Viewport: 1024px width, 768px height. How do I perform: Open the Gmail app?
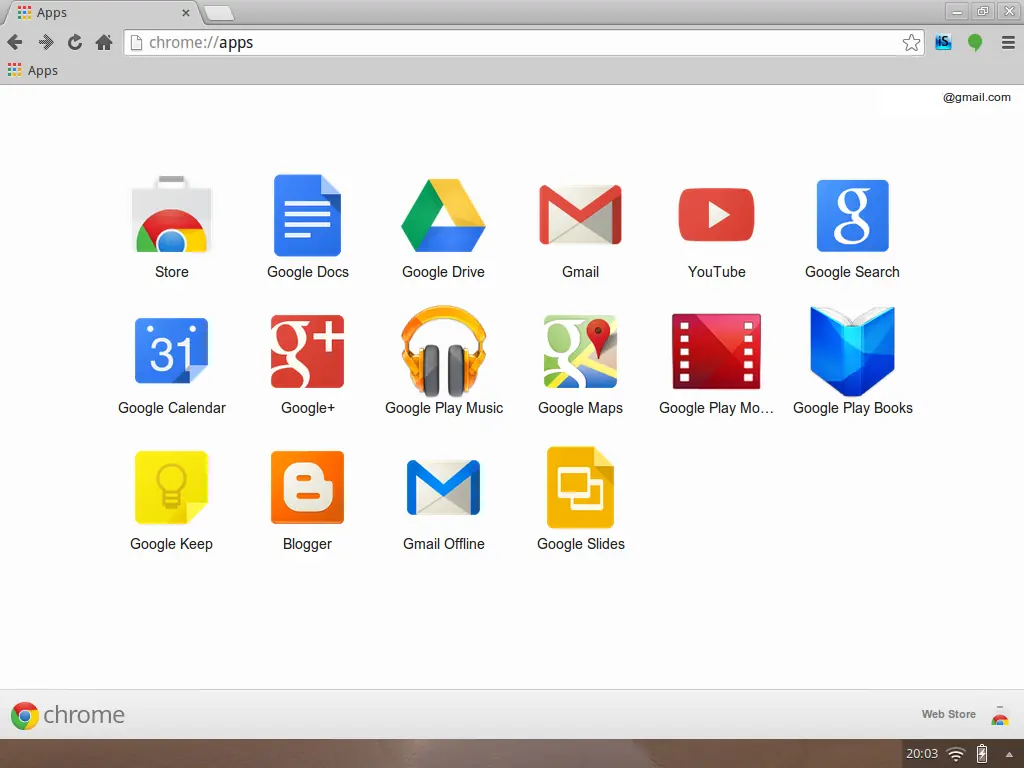(580, 215)
